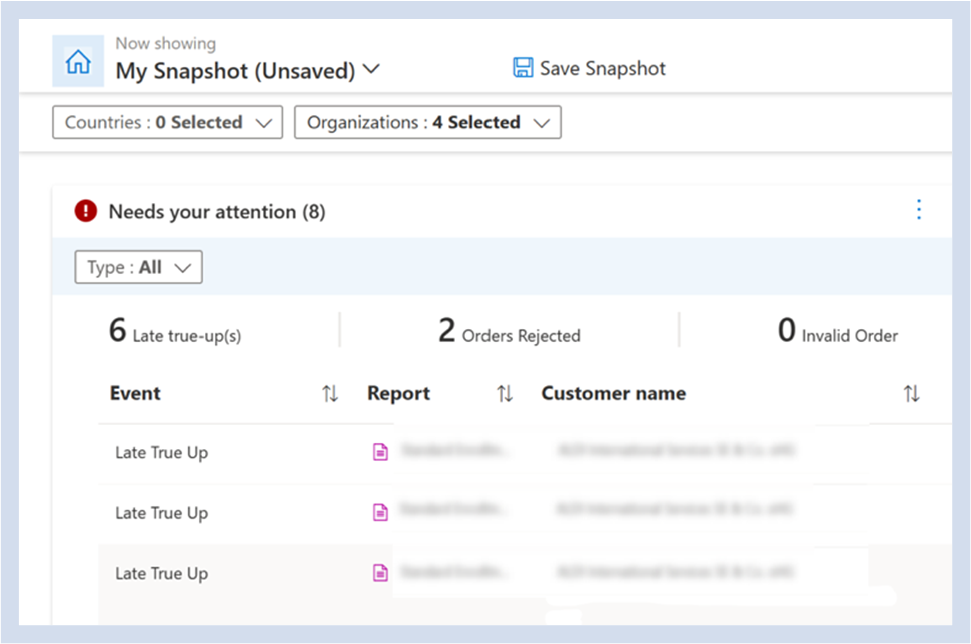Select the first Late True Up row
Screen dimensions: 971x644
pos(161,453)
